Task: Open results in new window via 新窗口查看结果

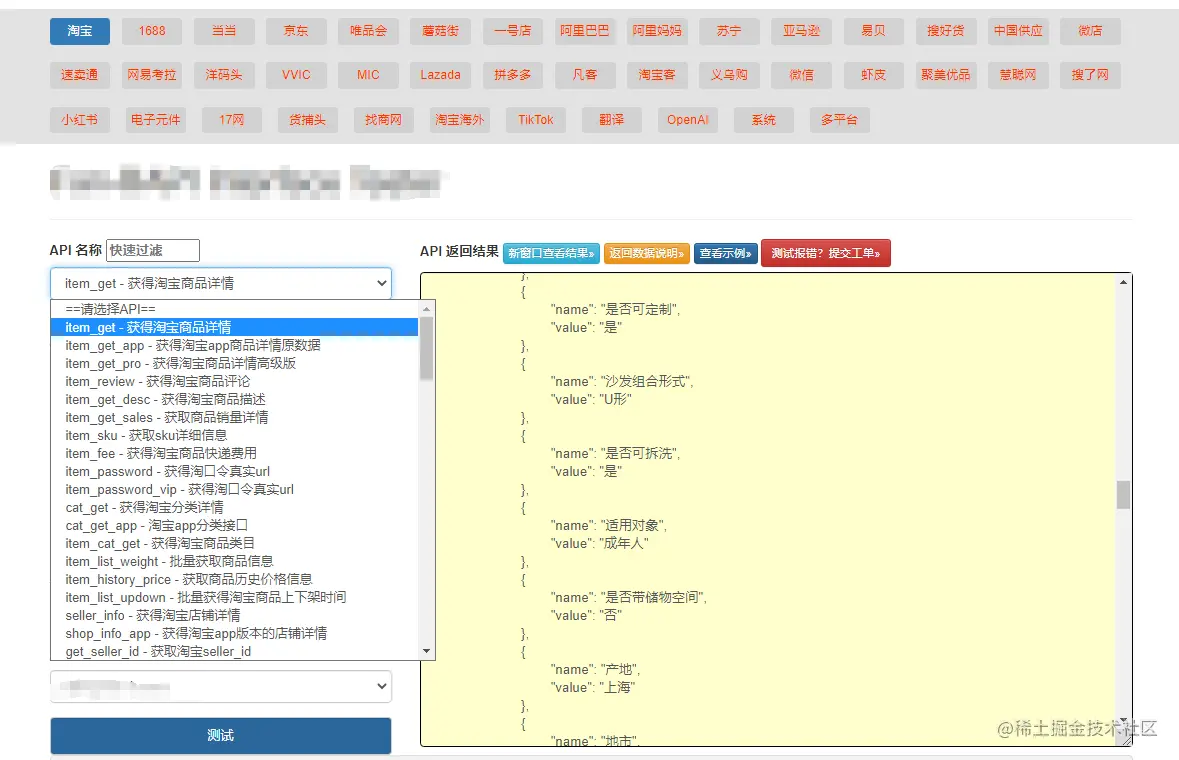Action: (x=551, y=253)
